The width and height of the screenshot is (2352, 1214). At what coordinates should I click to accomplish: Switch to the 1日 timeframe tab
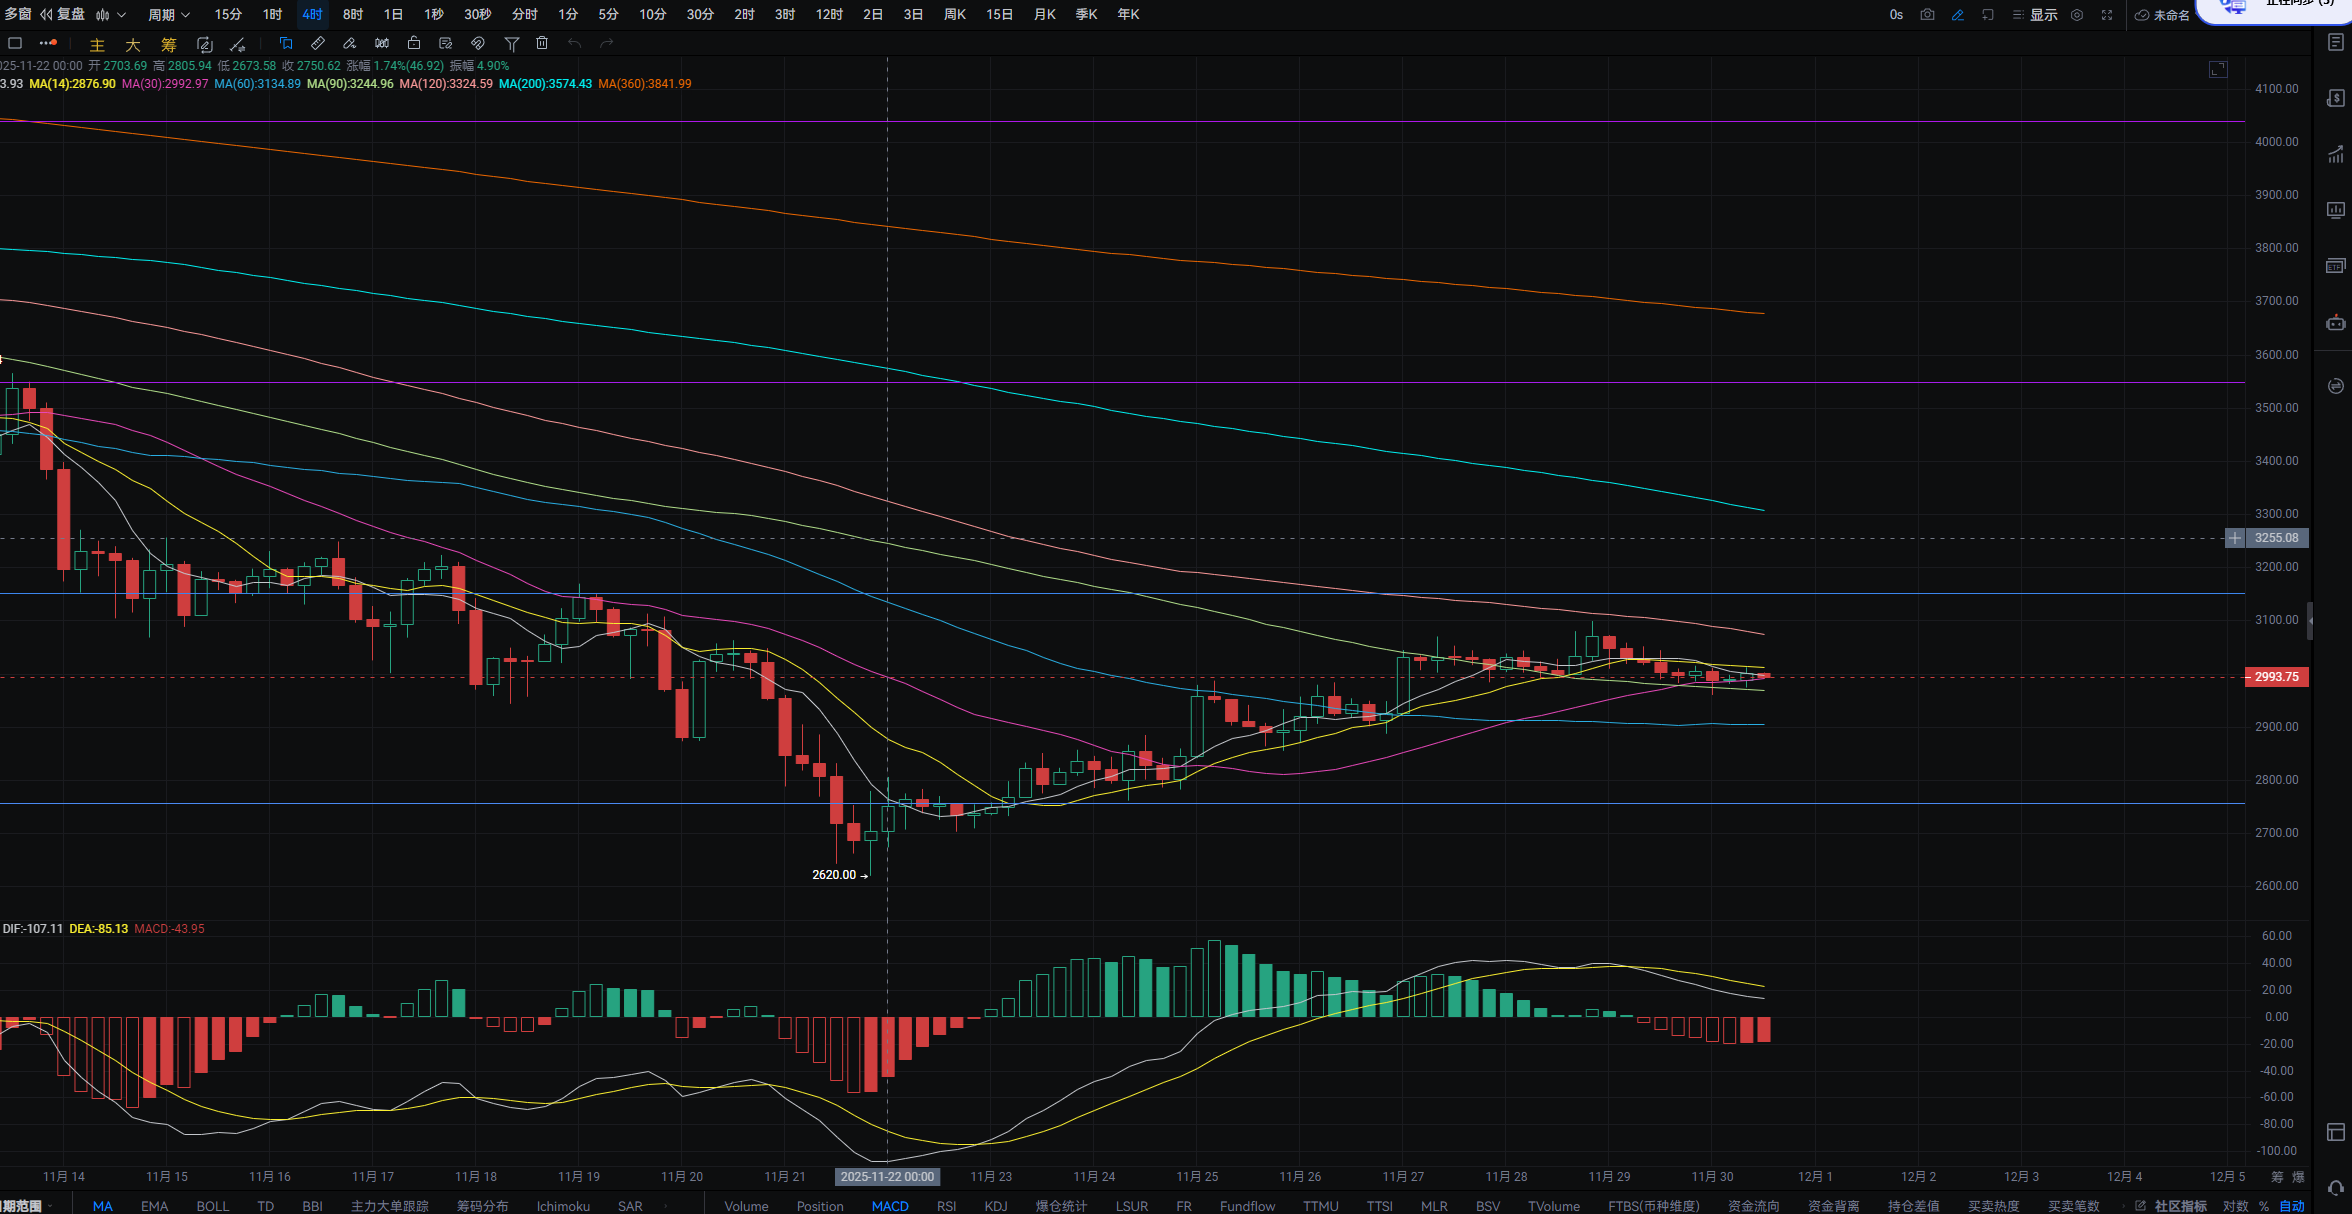pos(393,15)
